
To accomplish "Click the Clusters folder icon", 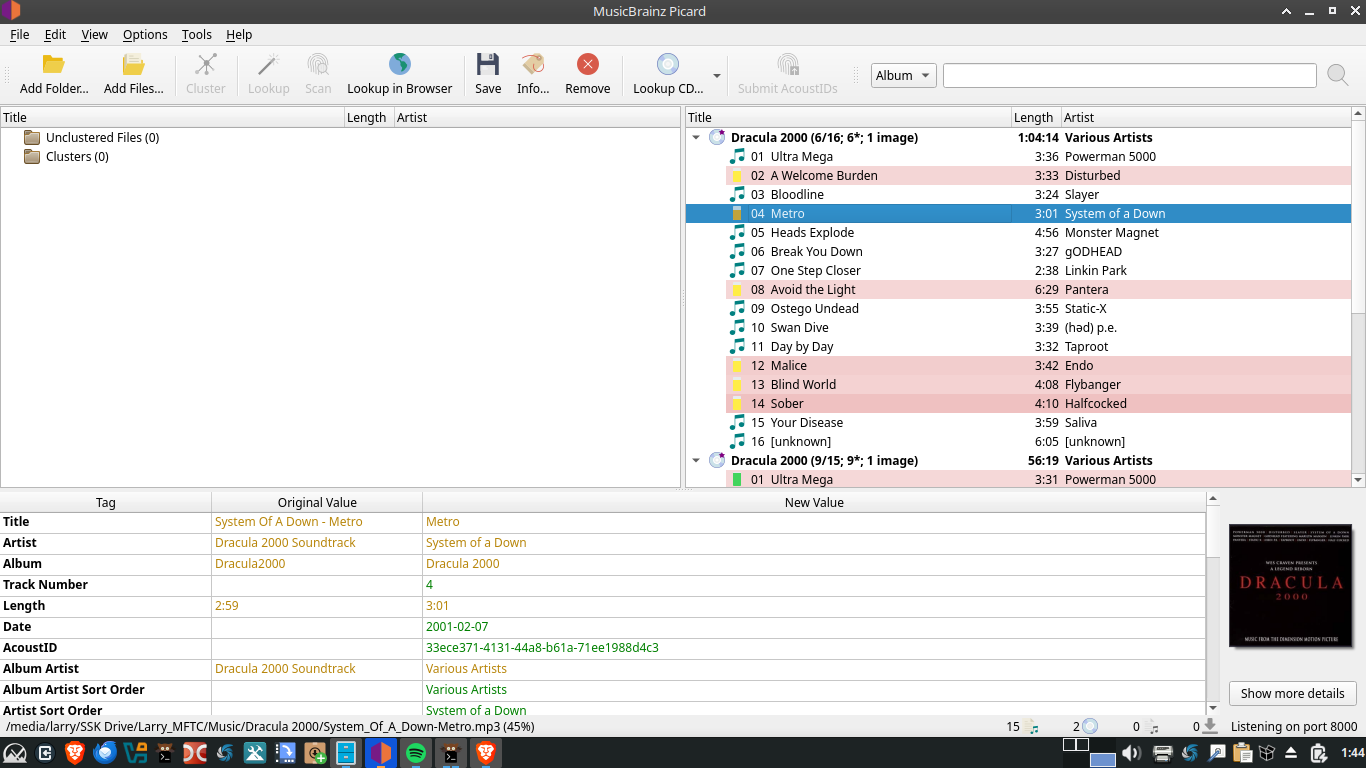I will click(32, 157).
